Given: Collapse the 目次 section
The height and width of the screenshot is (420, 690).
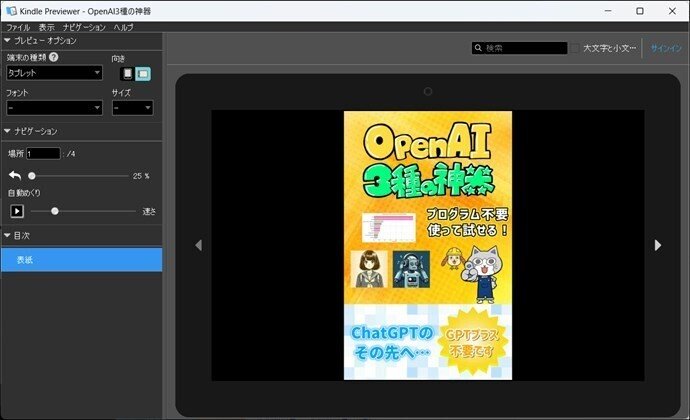Looking at the screenshot, I should click(x=7, y=236).
